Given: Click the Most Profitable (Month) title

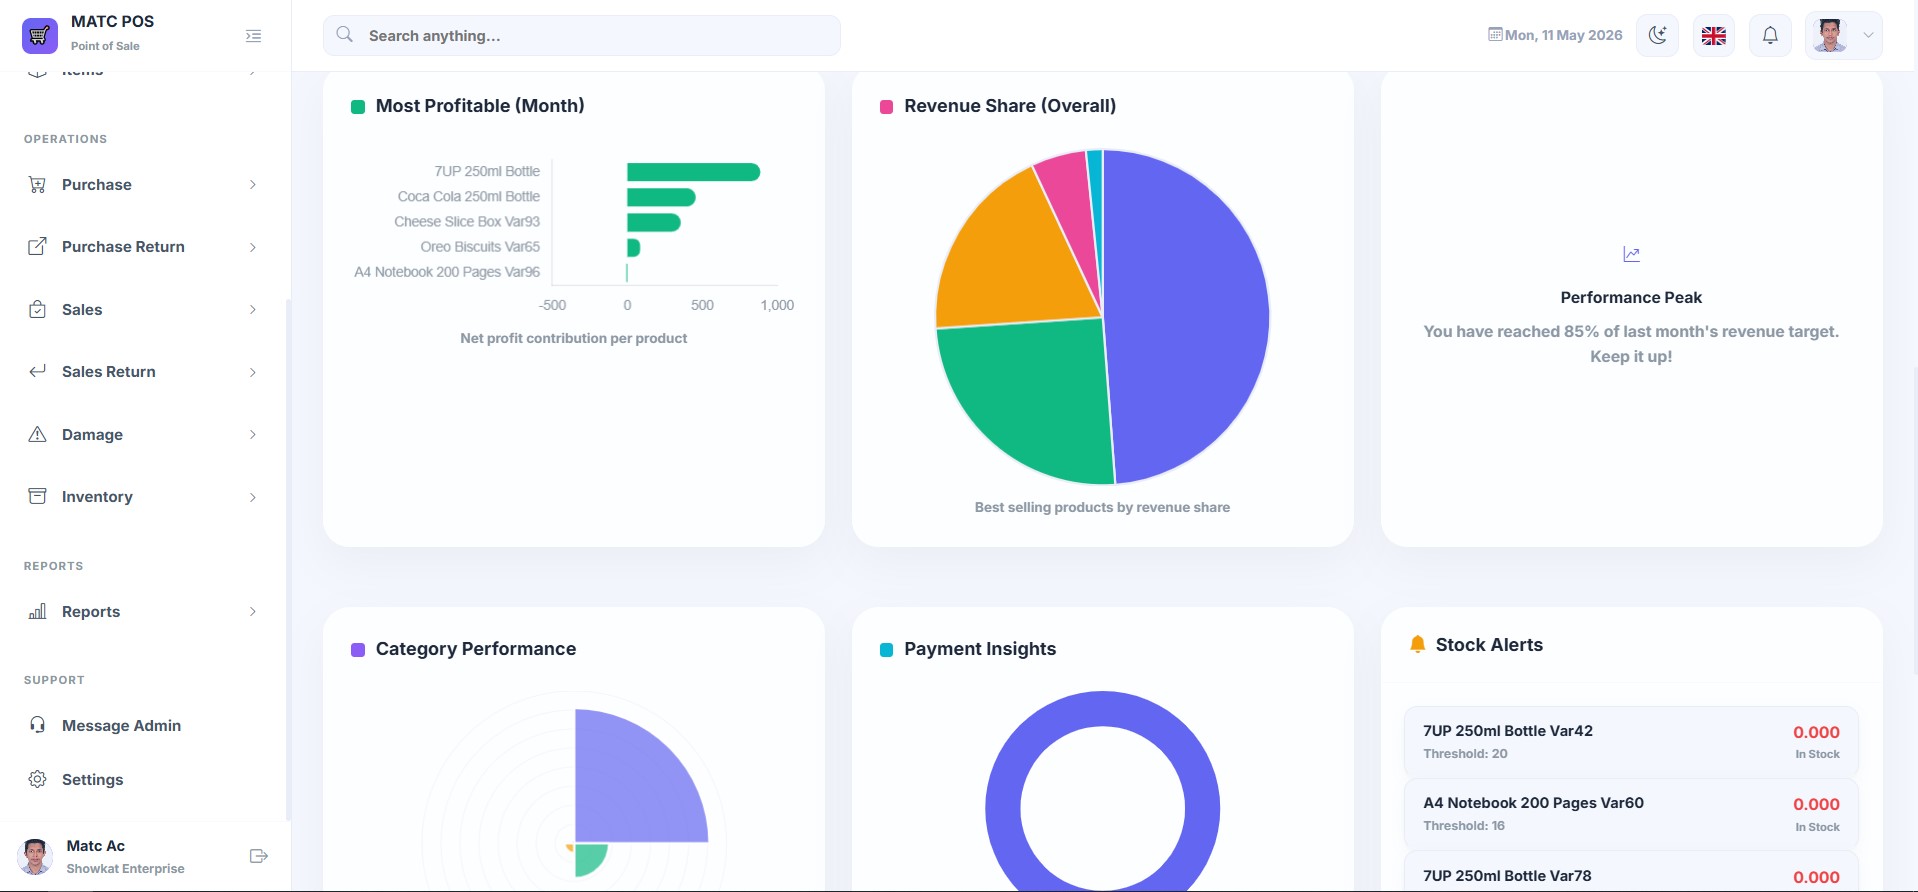Looking at the screenshot, I should (480, 106).
